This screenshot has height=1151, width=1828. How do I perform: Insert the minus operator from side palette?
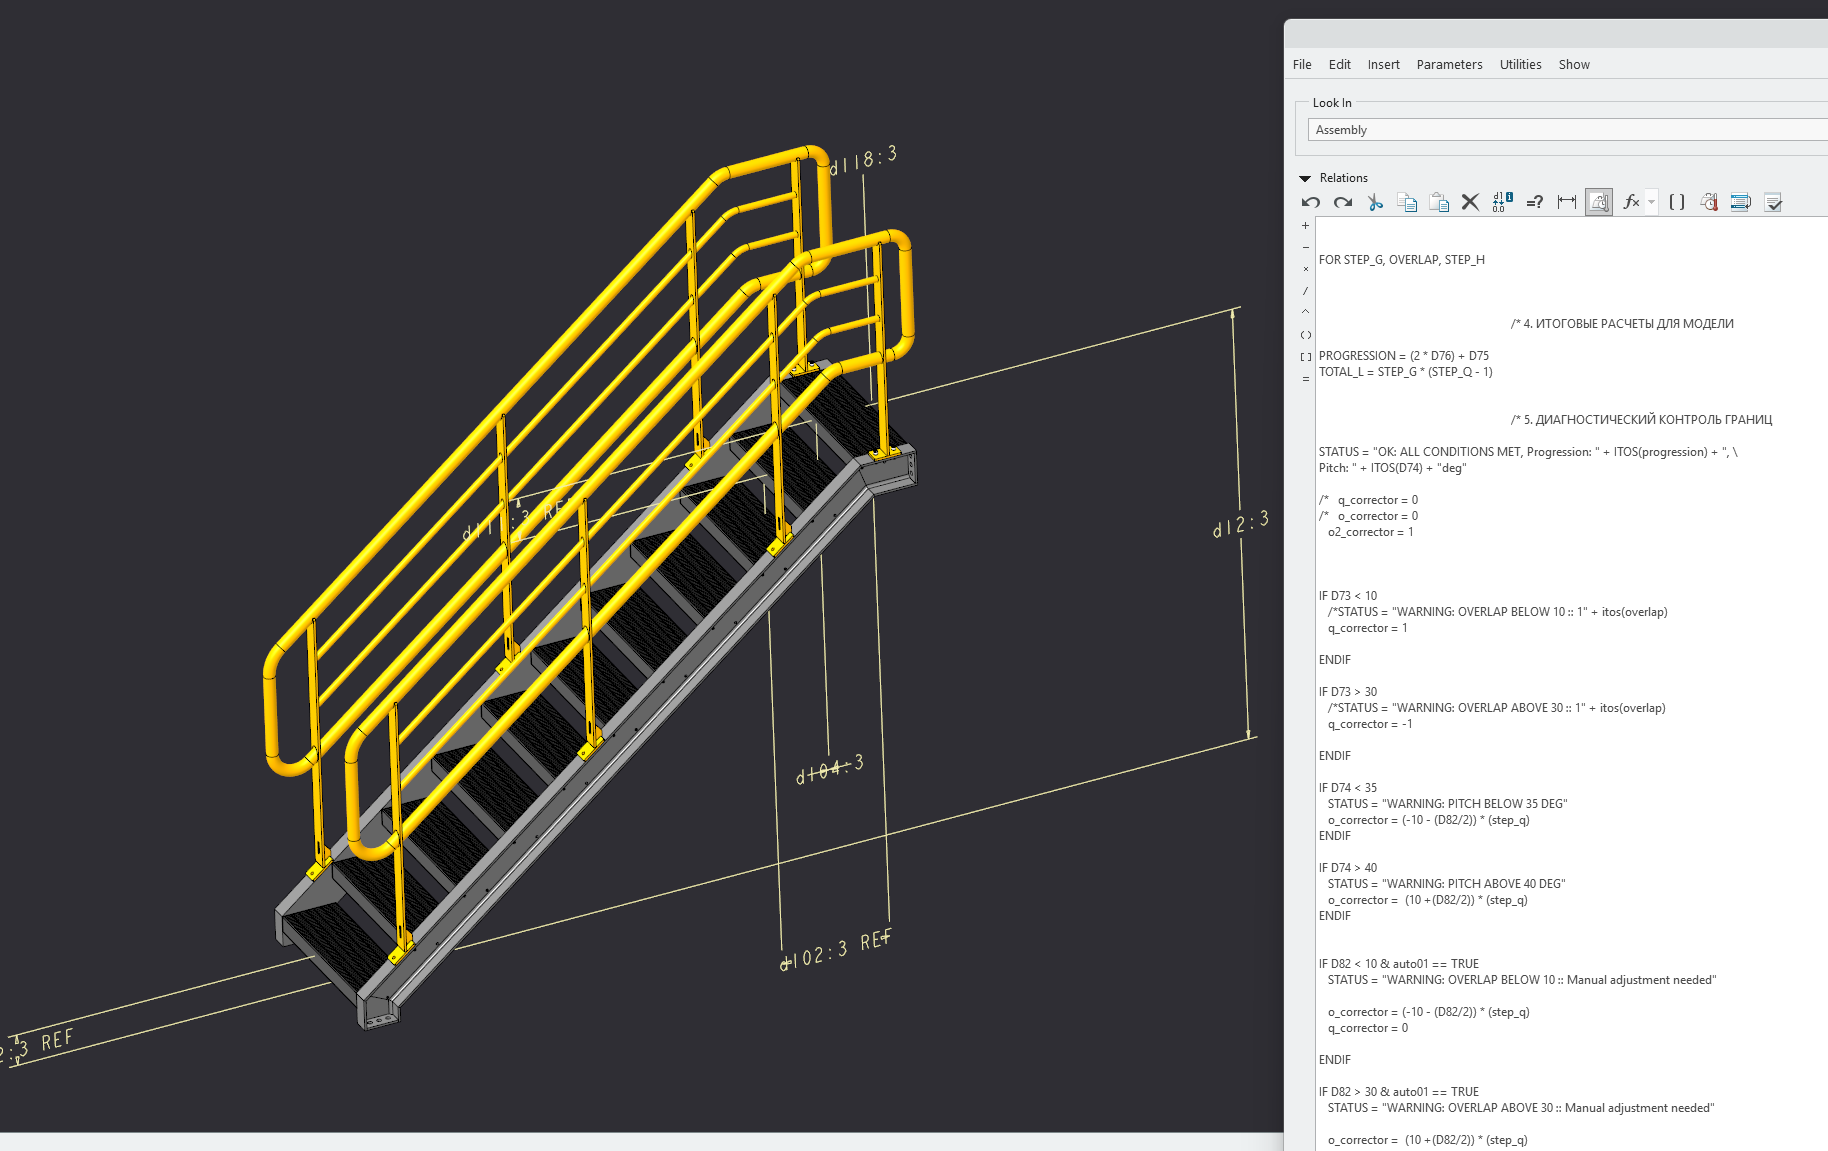pyautogui.click(x=1305, y=247)
